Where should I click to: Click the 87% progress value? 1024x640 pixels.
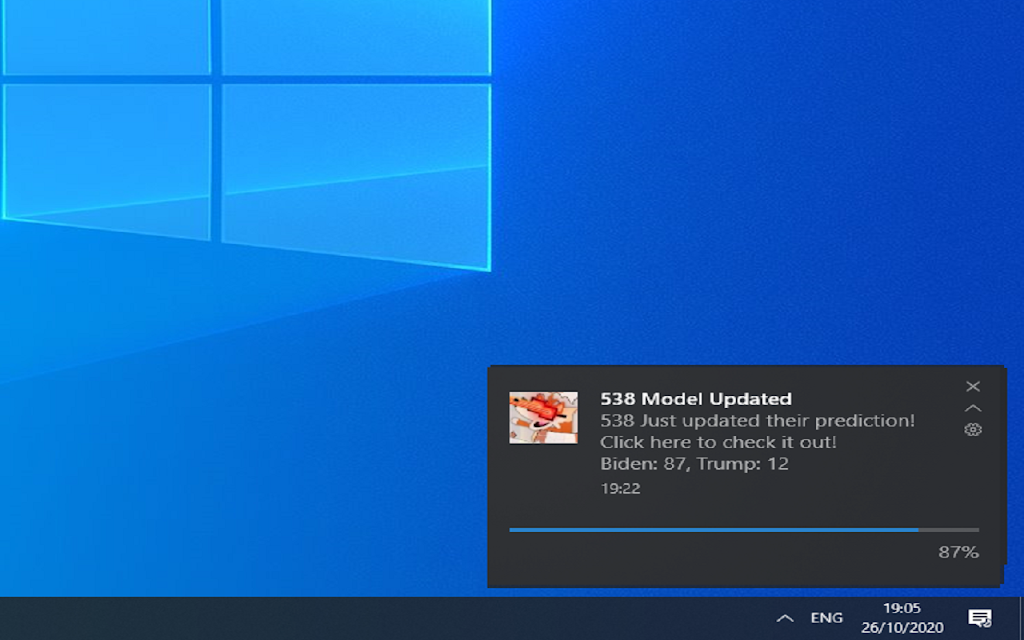pyautogui.click(x=959, y=552)
